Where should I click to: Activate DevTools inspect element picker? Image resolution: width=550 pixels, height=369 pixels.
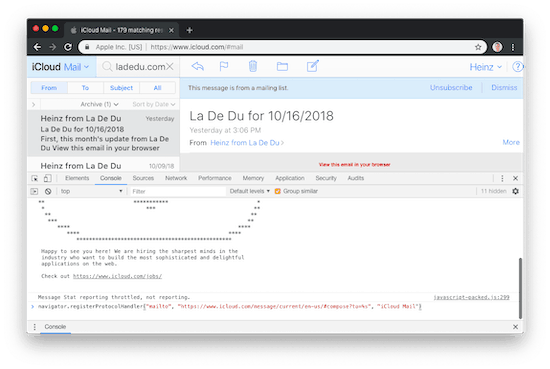coord(35,178)
